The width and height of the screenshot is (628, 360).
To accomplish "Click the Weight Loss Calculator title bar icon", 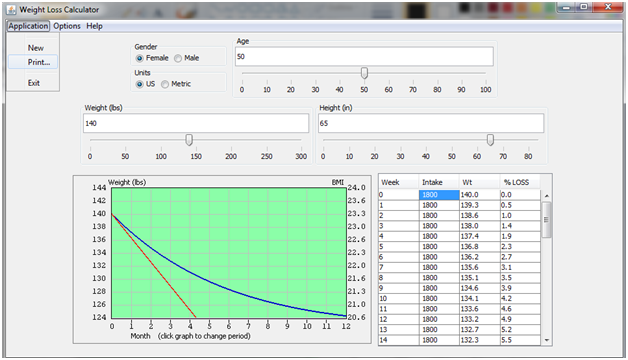I will [x=11, y=10].
